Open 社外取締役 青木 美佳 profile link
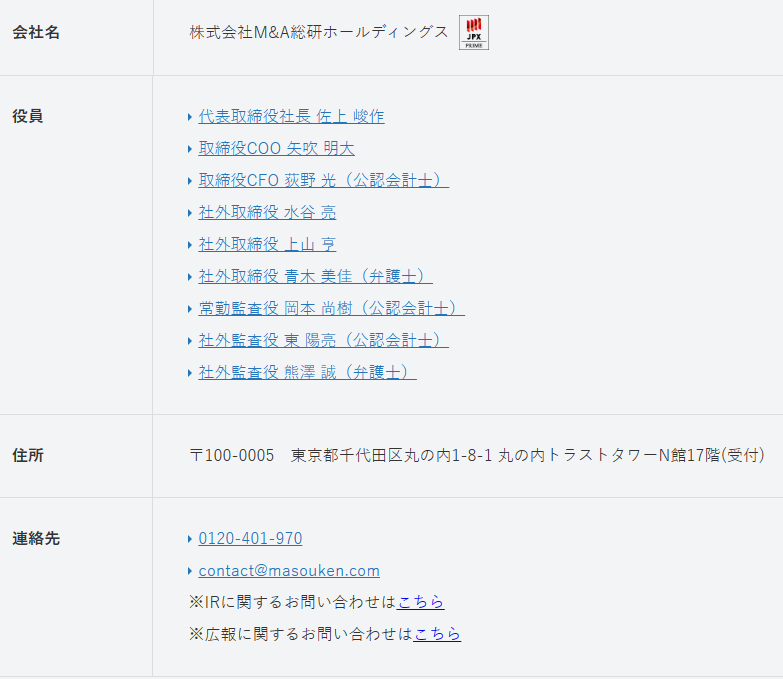Image resolution: width=783 pixels, height=679 pixels. click(x=316, y=276)
